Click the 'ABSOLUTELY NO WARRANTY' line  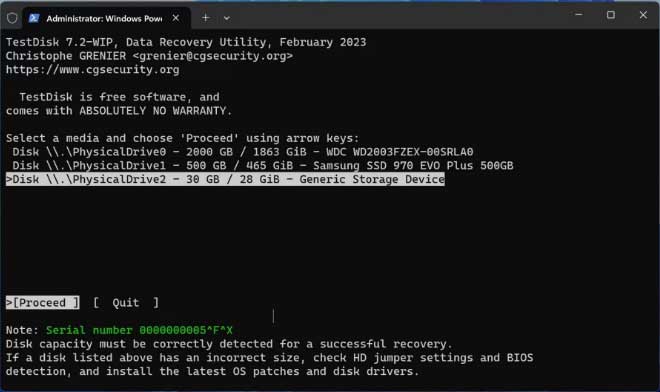(x=119, y=111)
